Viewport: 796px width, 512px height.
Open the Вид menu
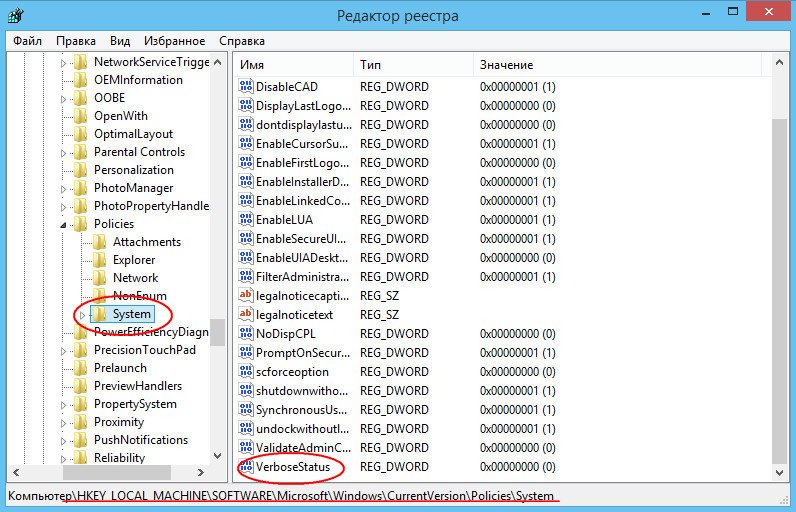point(120,41)
